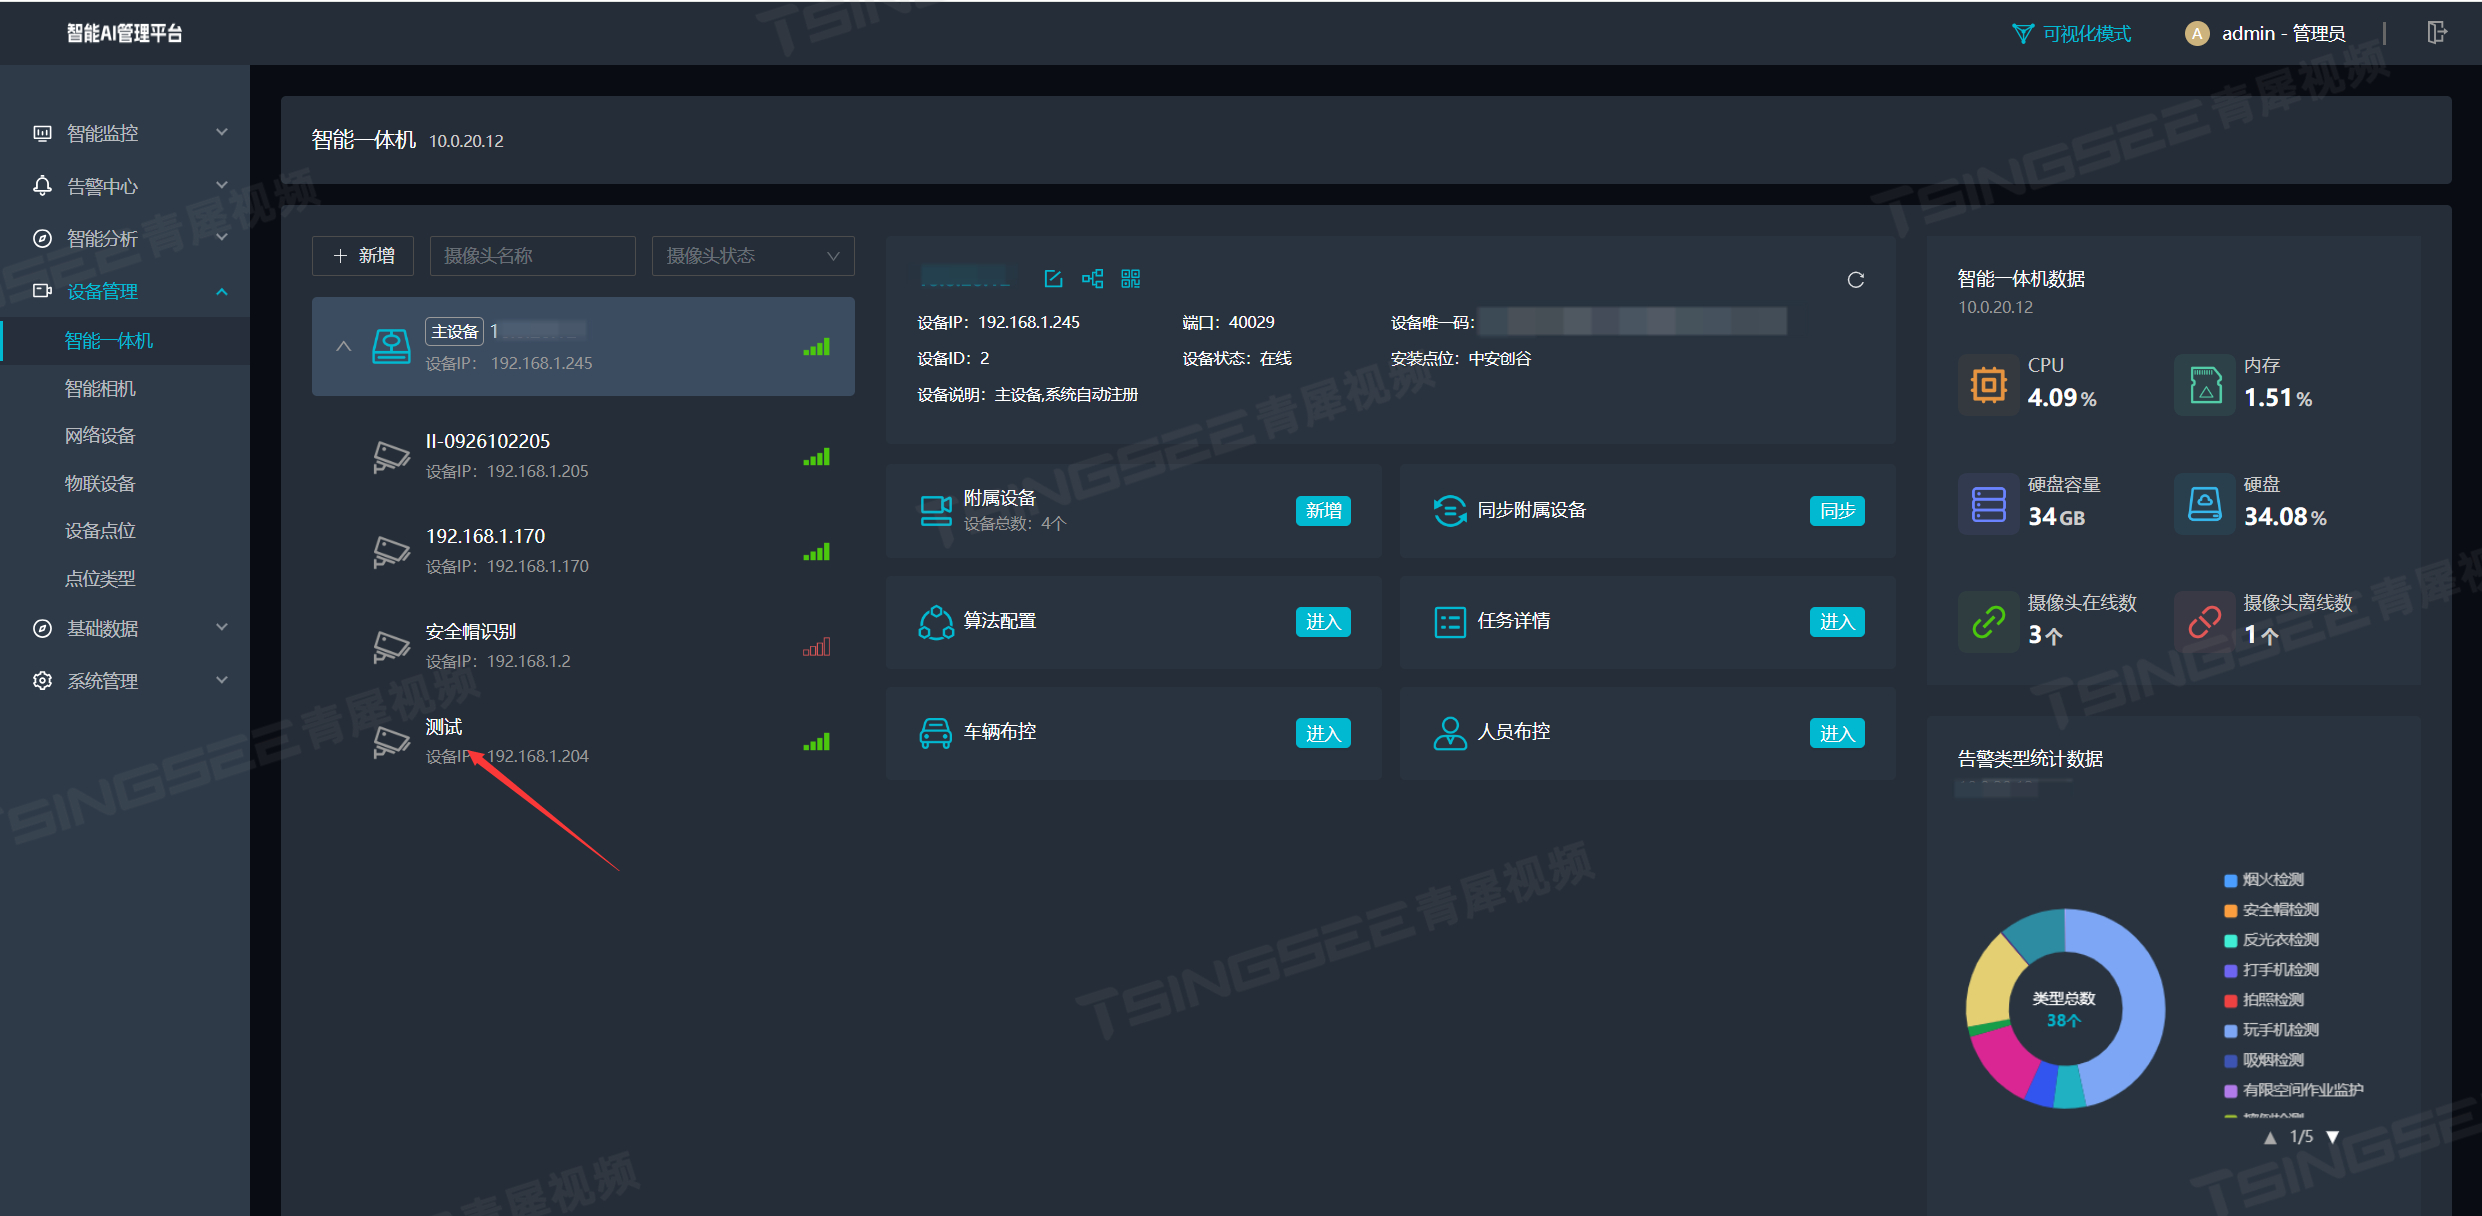This screenshot has width=2482, height=1216.
Task: Collapse the 主设备 tree node
Action: [343, 346]
